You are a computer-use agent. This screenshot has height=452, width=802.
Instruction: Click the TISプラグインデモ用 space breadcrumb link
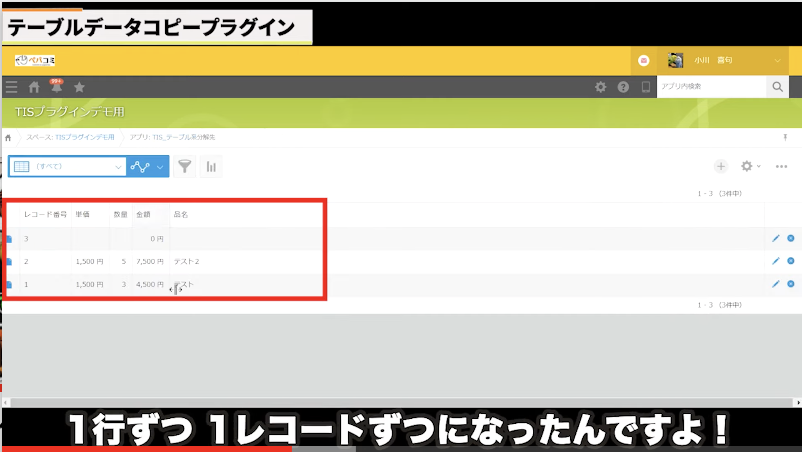85,136
